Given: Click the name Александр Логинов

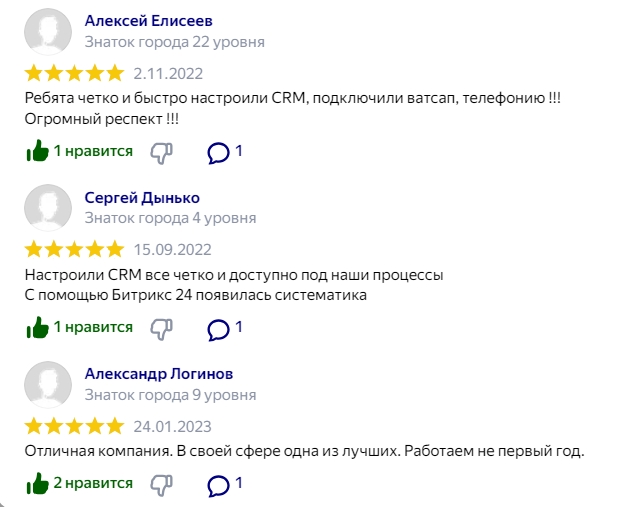Looking at the screenshot, I should pos(159,373).
